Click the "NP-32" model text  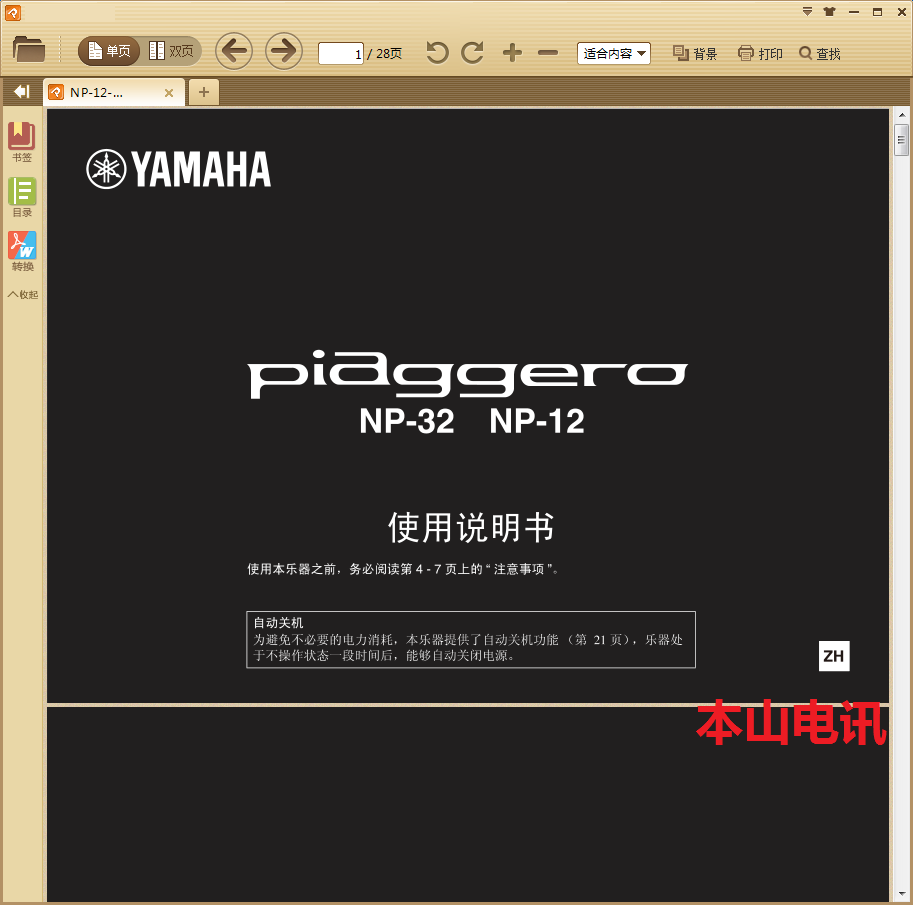point(406,421)
